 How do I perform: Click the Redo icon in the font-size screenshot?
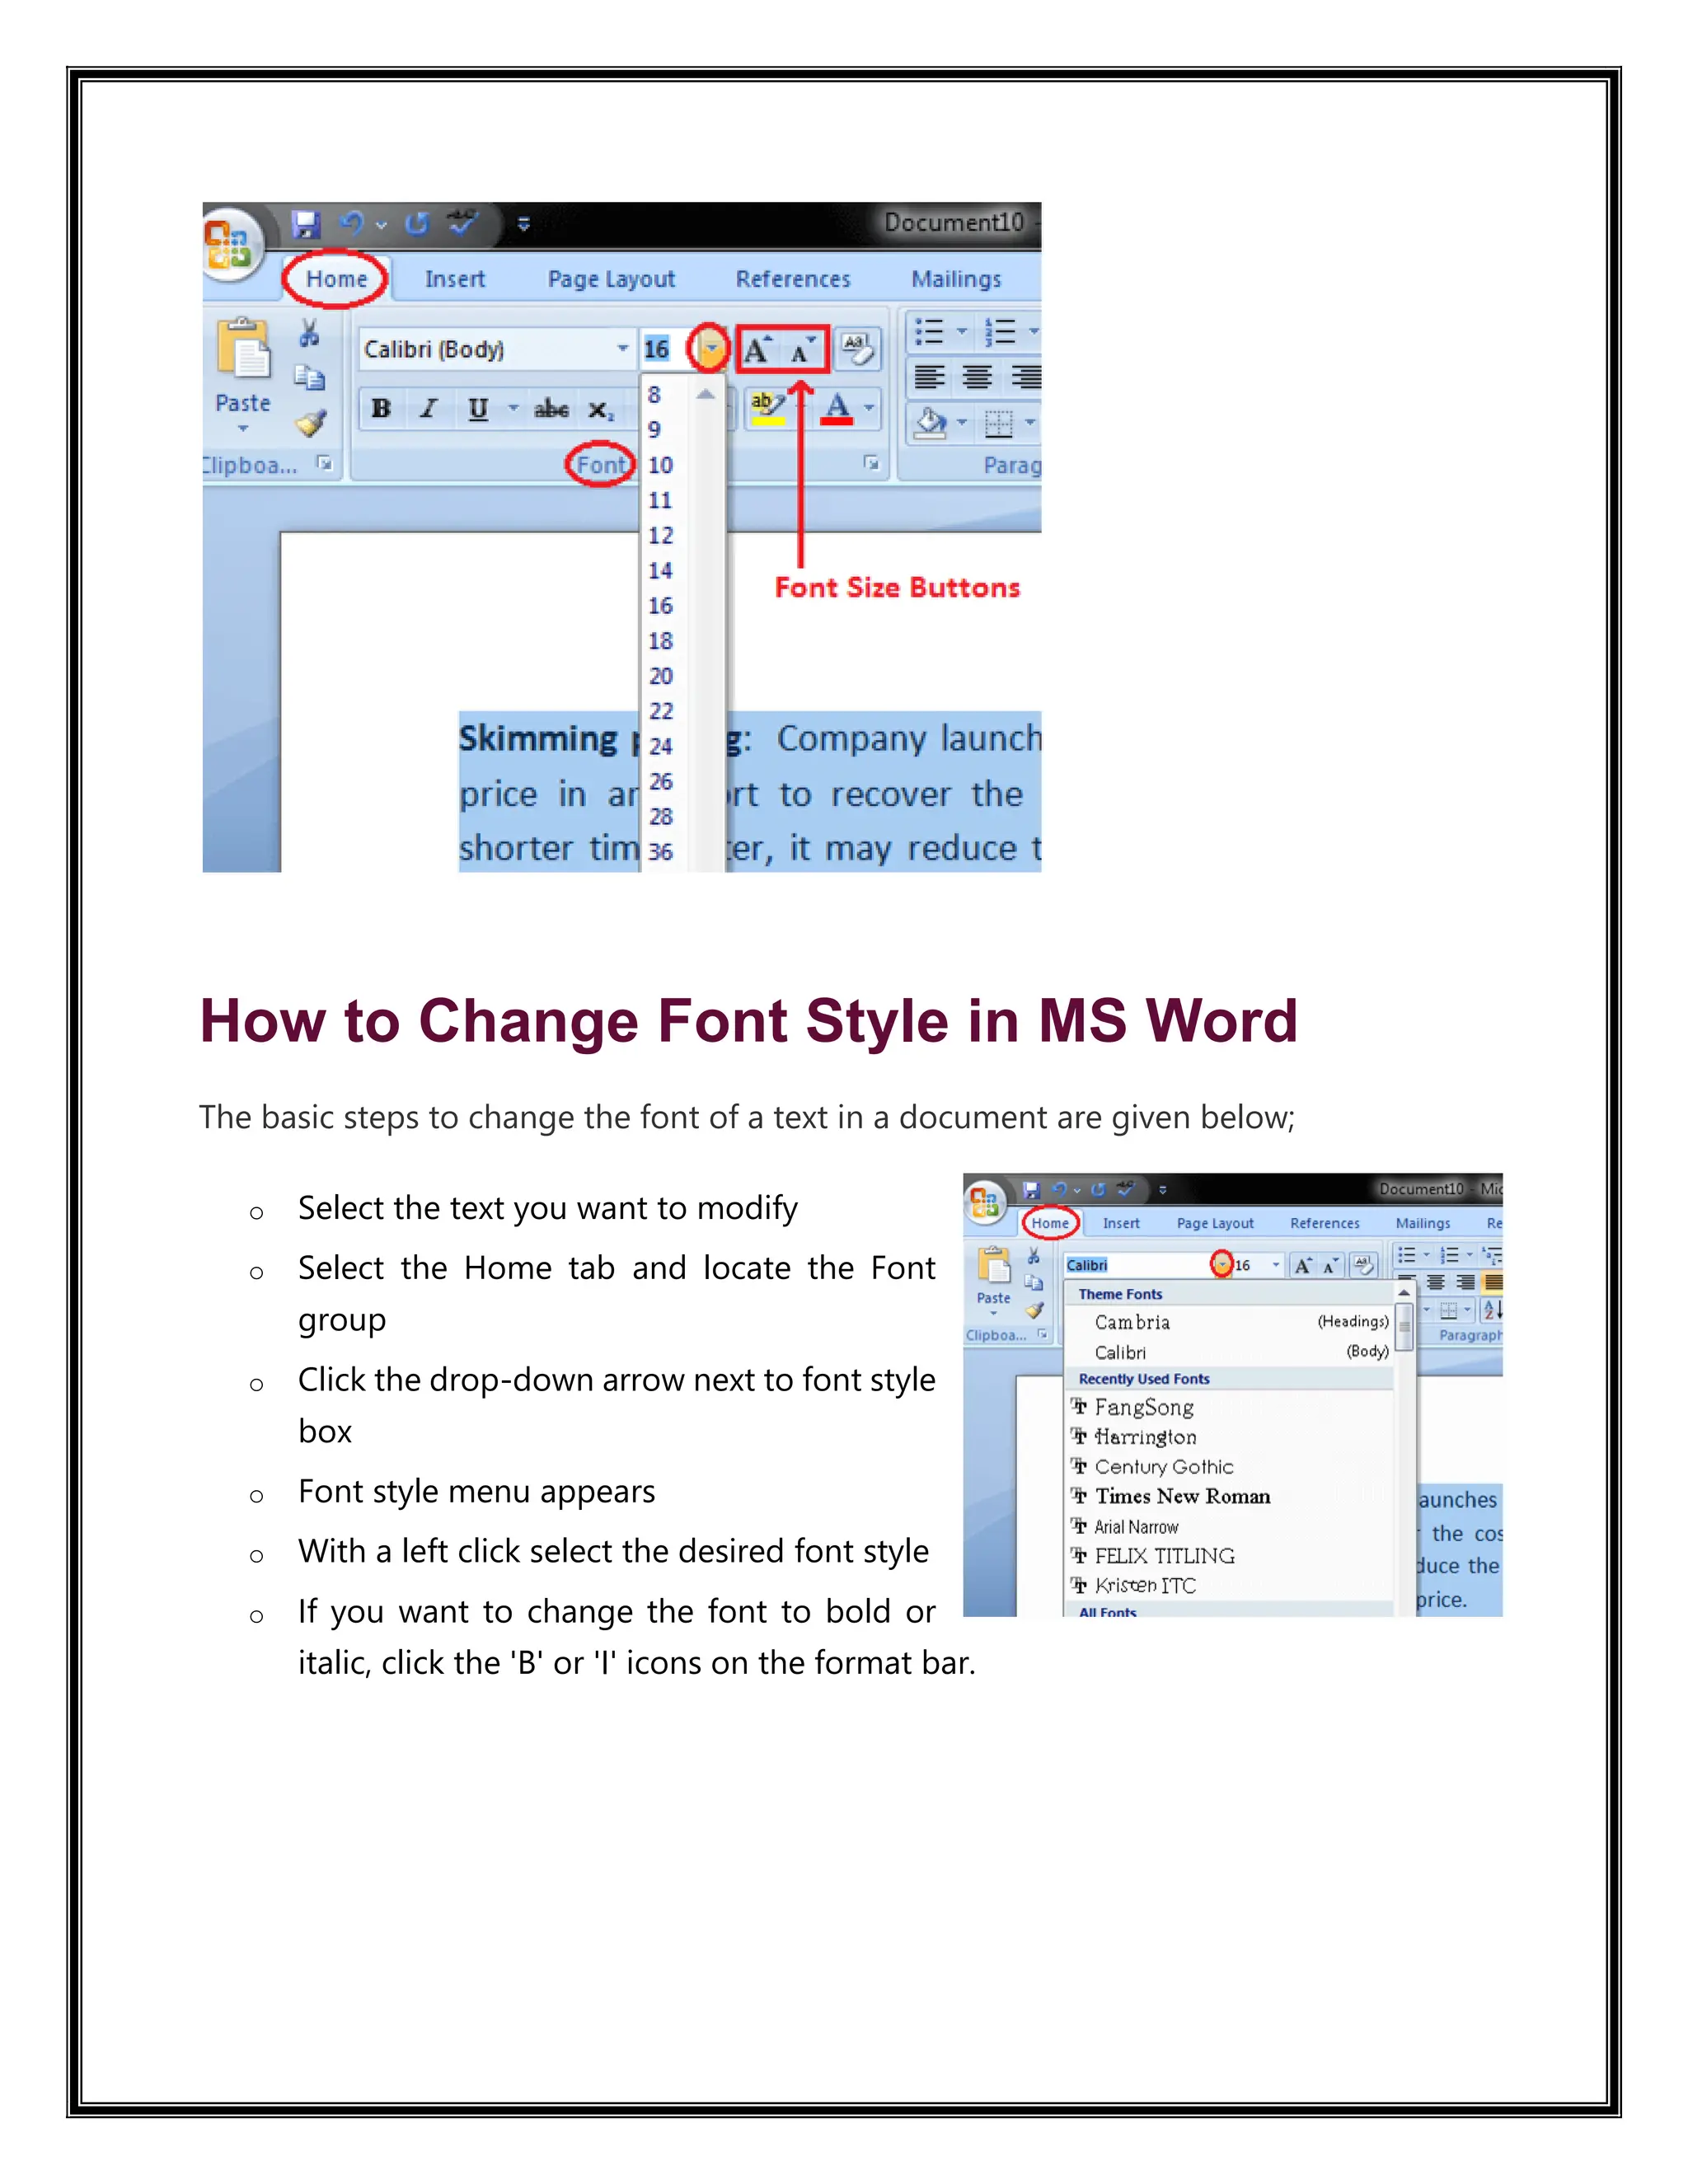click(417, 223)
